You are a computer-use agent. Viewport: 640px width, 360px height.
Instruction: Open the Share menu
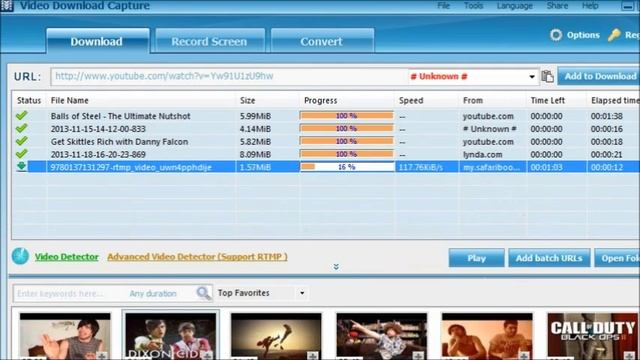pos(557,6)
